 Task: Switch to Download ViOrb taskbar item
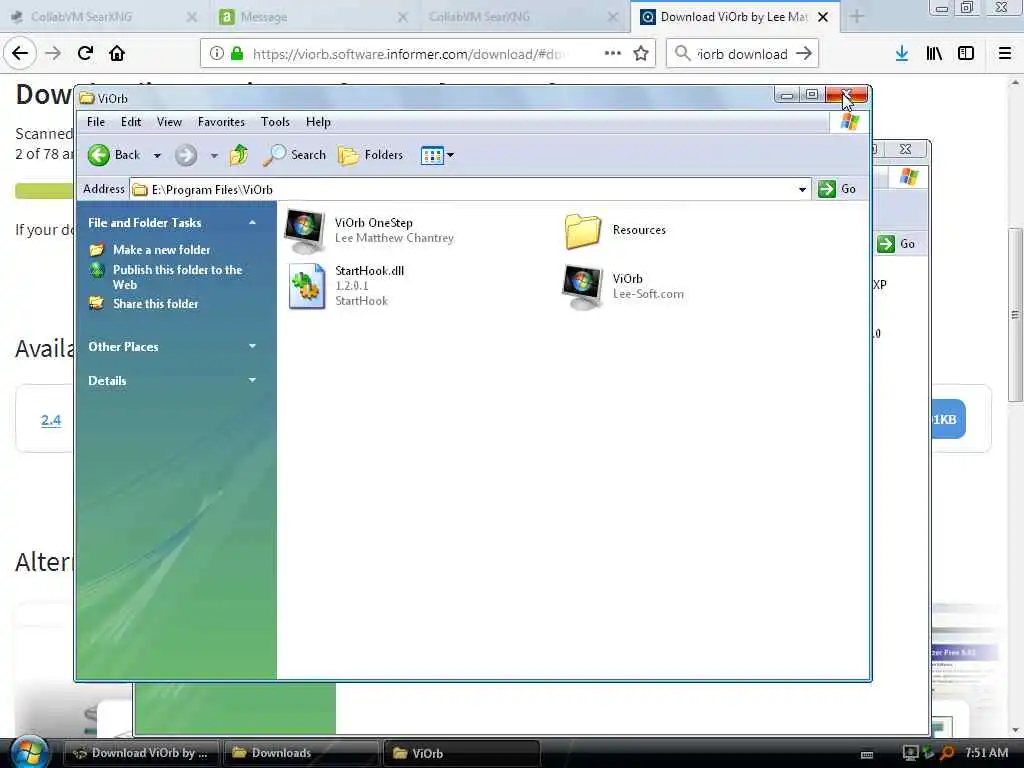(x=142, y=753)
